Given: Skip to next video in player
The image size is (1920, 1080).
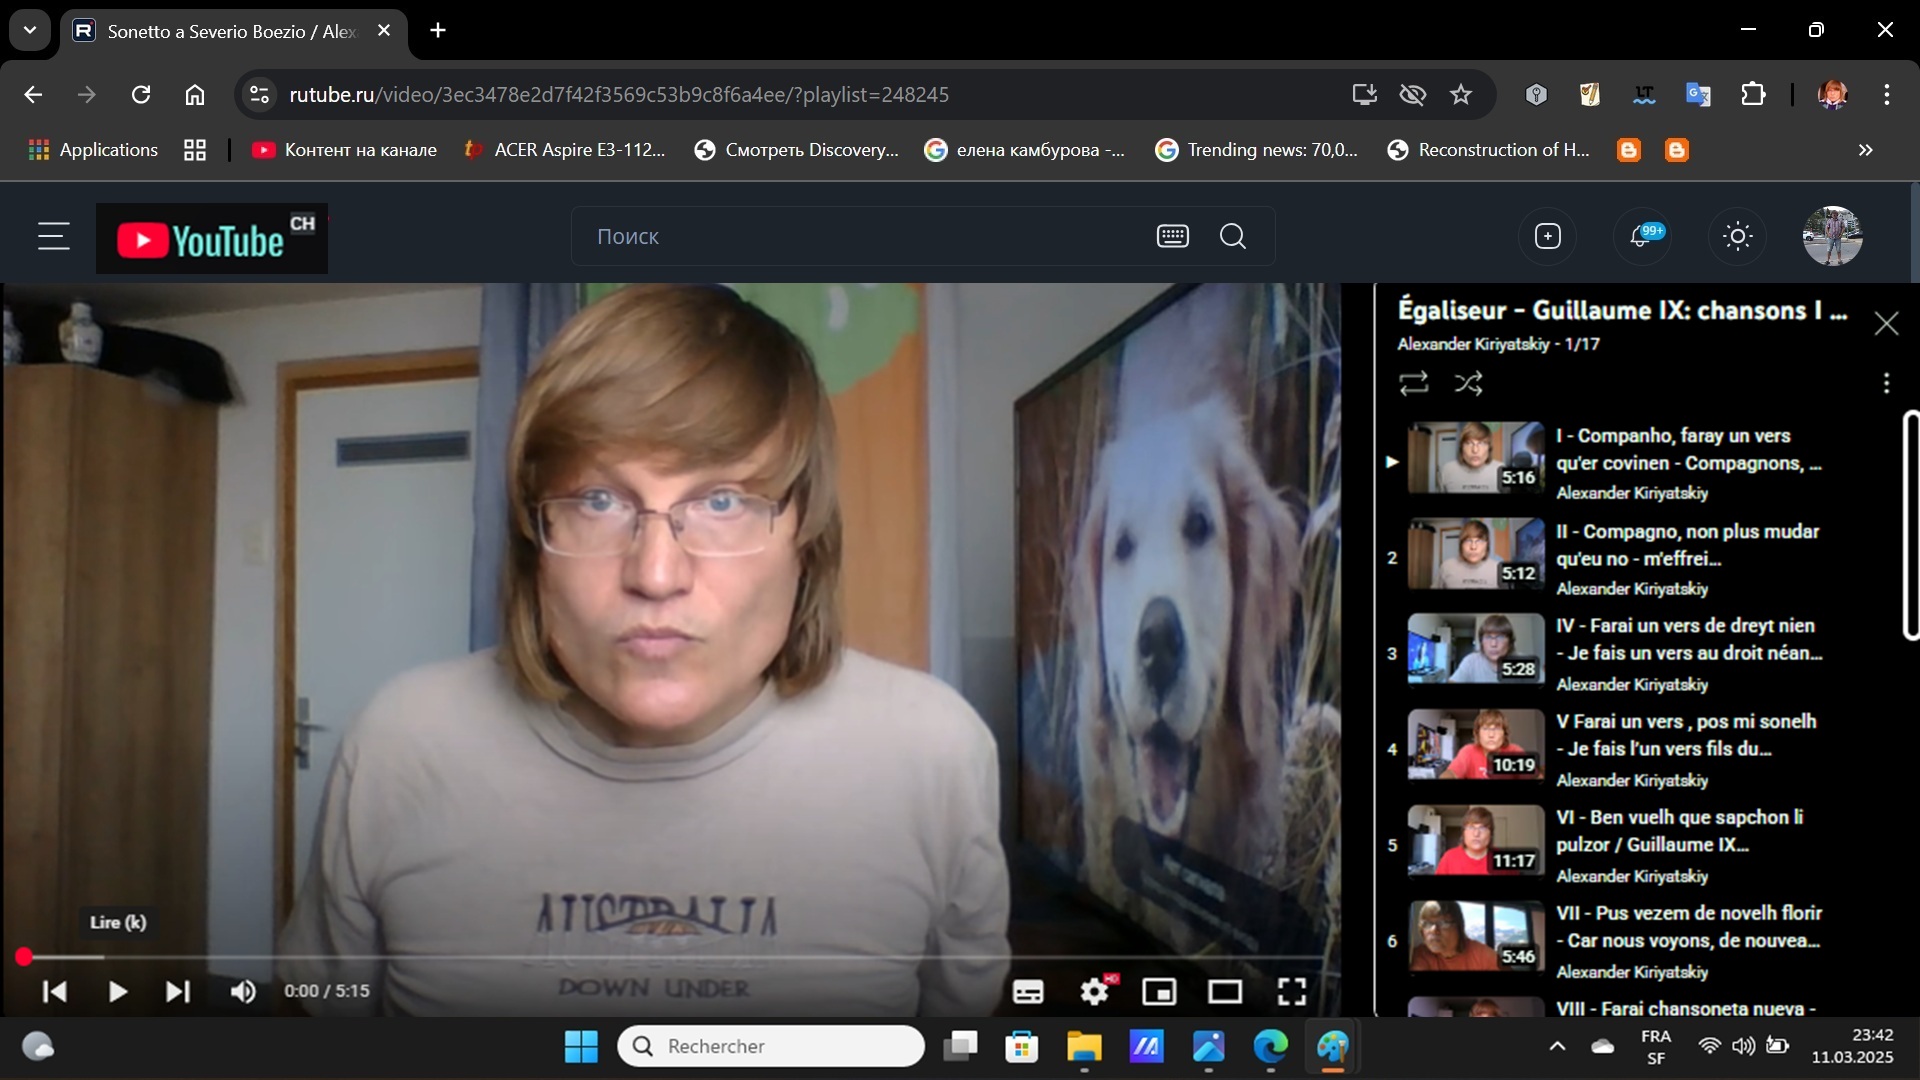Looking at the screenshot, I should pyautogui.click(x=178, y=991).
